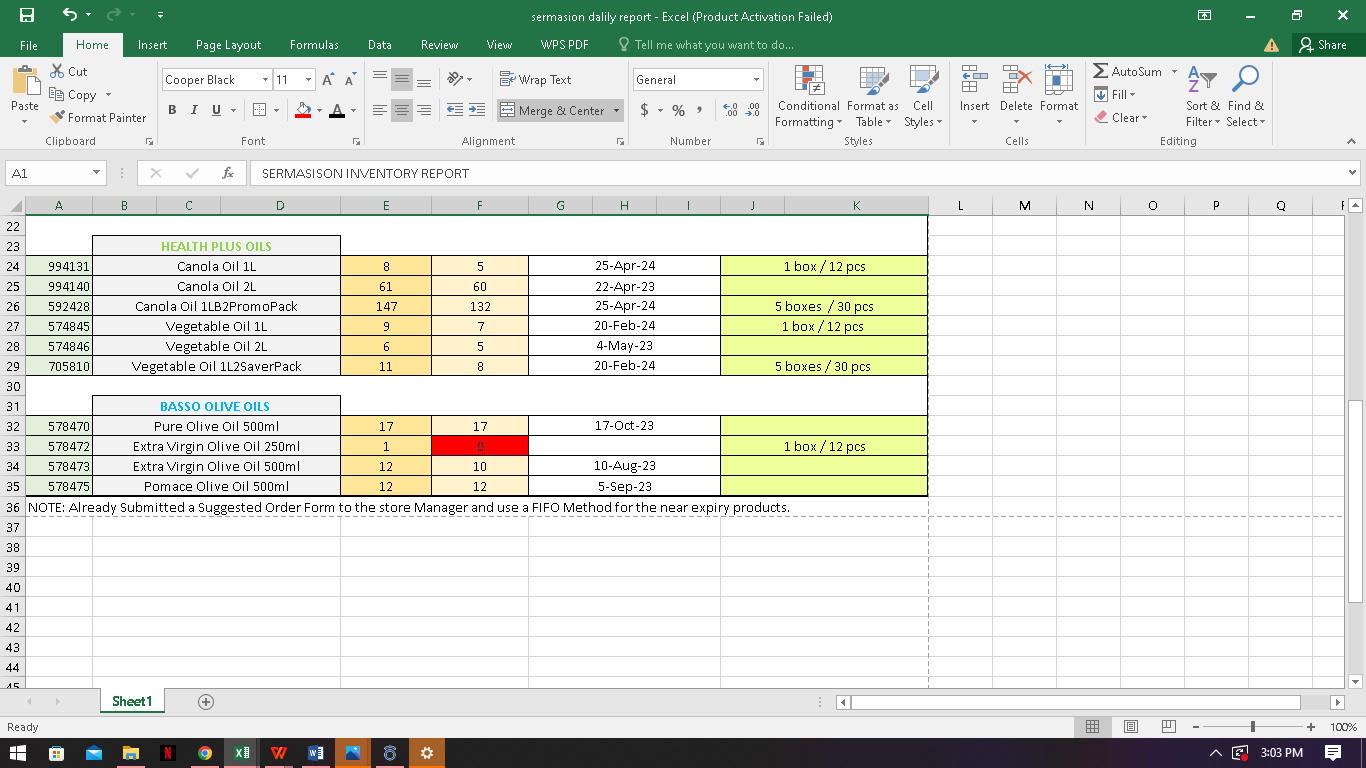Screen dimensions: 1366x768
Task: Increase the cell indent
Action: (x=477, y=110)
